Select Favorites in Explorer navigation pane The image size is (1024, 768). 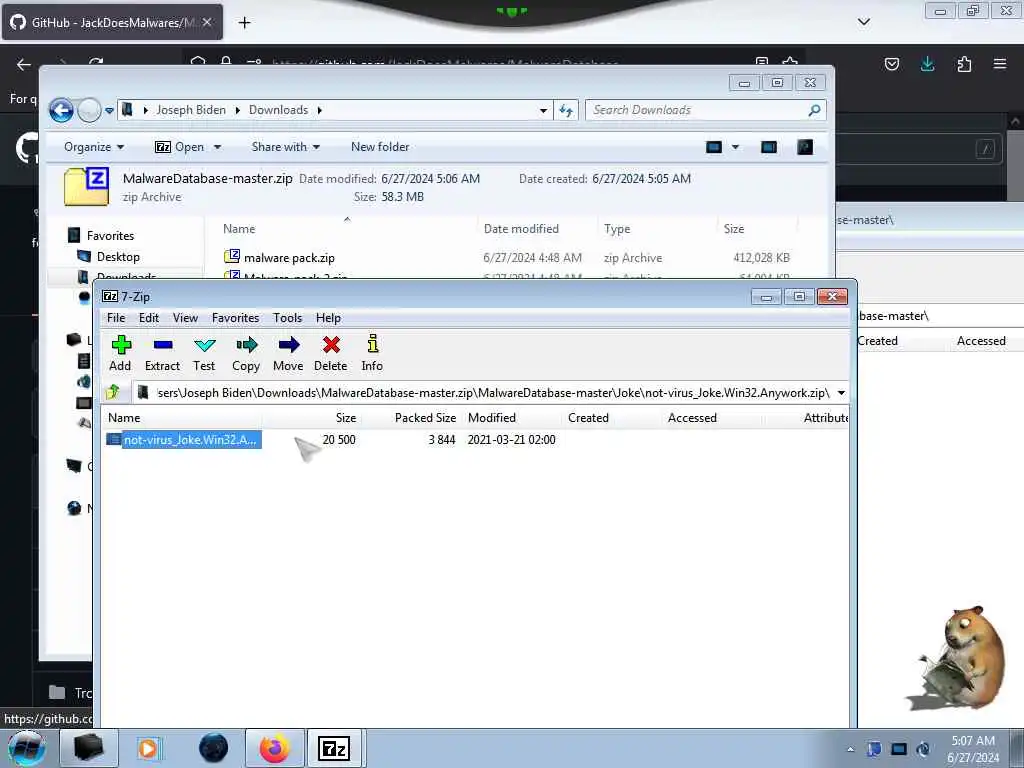110,236
